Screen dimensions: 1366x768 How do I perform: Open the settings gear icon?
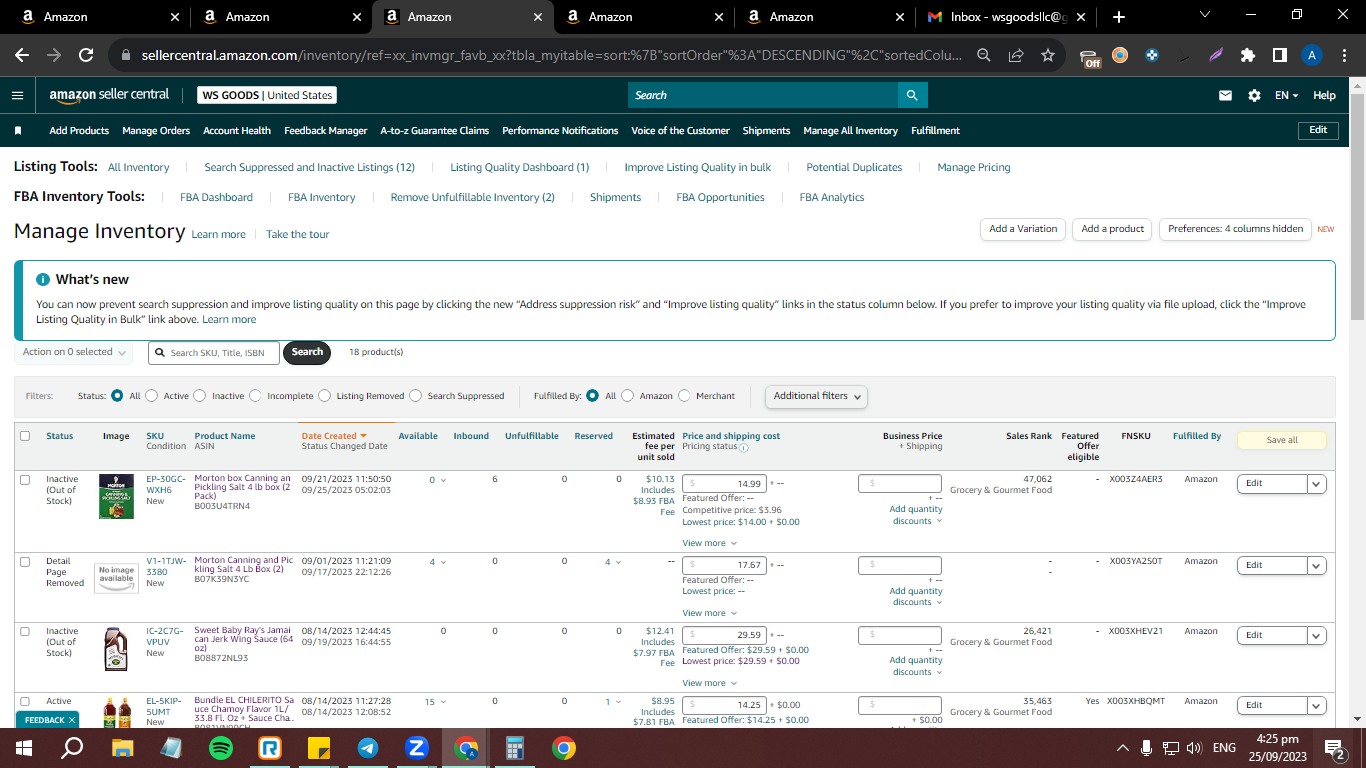click(x=1254, y=95)
